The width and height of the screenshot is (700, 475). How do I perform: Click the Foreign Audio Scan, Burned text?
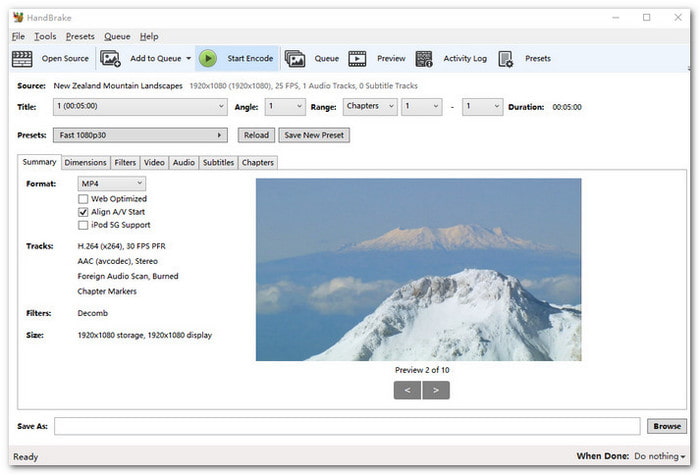click(x=128, y=276)
